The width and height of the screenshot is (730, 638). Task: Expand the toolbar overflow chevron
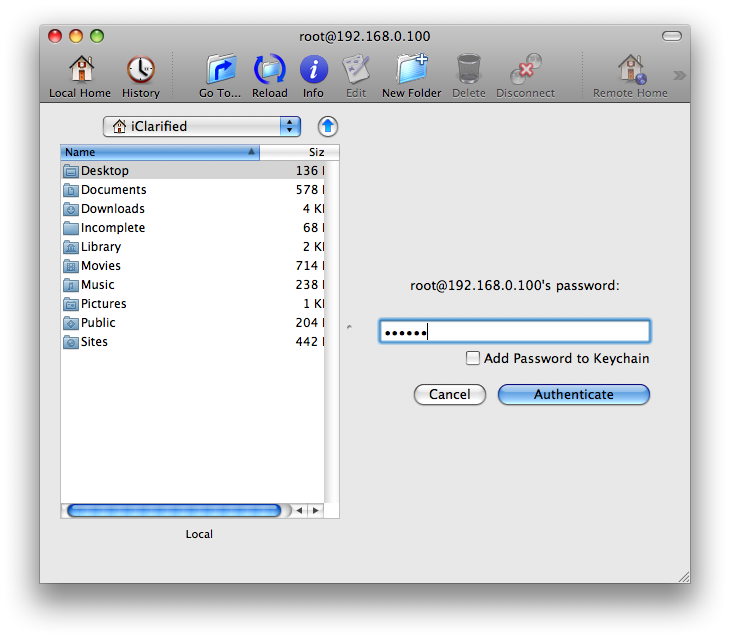pyautogui.click(x=679, y=75)
